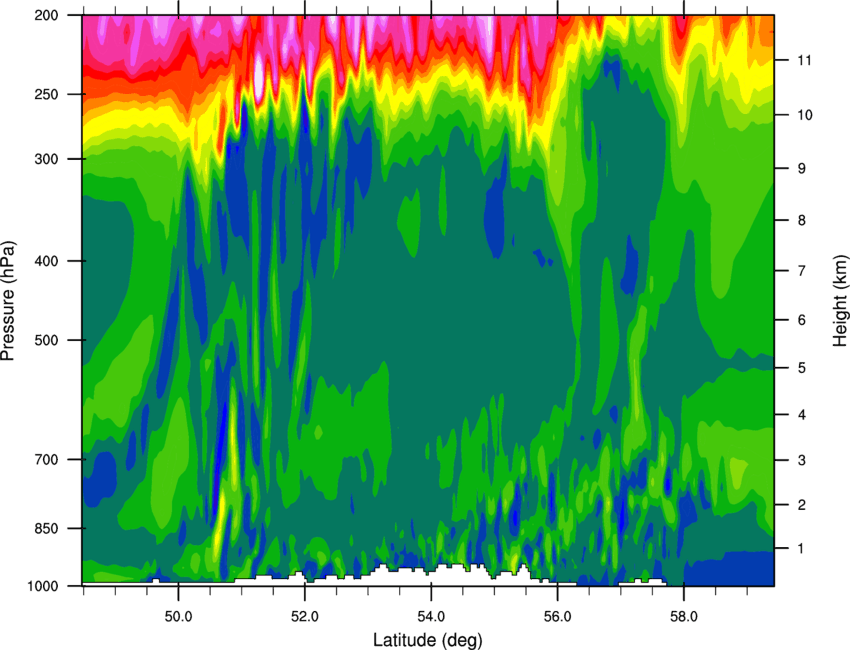850x650 pixels.
Task: Click the 300 pressure tick label
Action: pos(47,159)
